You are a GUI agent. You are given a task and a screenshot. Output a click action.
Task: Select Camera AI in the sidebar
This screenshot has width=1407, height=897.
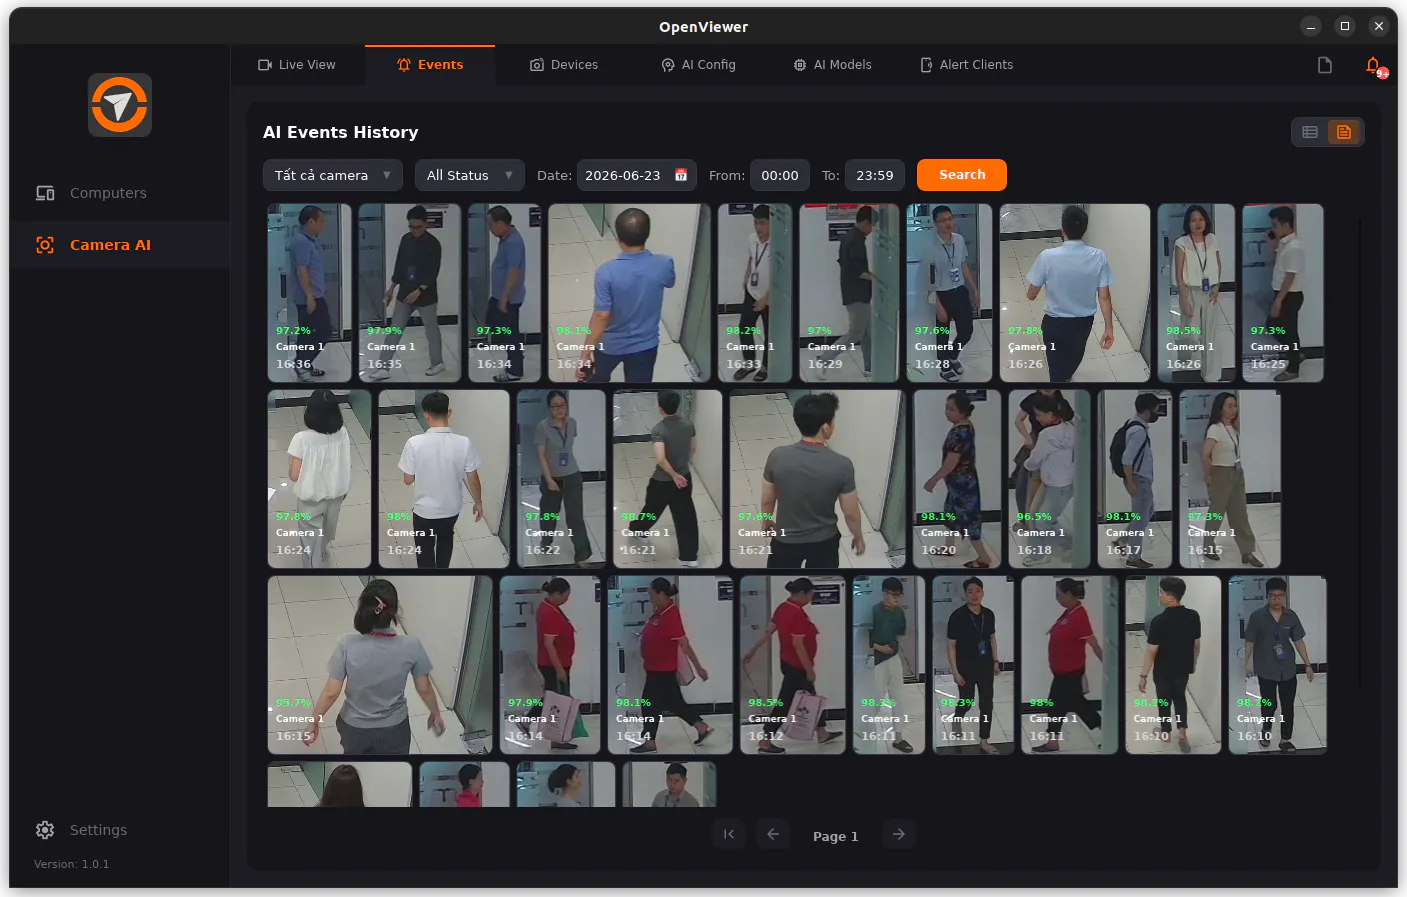coord(120,245)
